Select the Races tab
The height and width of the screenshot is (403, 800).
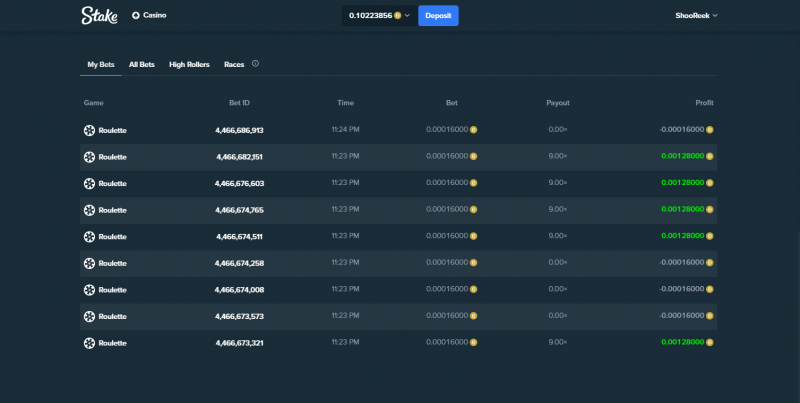(x=234, y=64)
